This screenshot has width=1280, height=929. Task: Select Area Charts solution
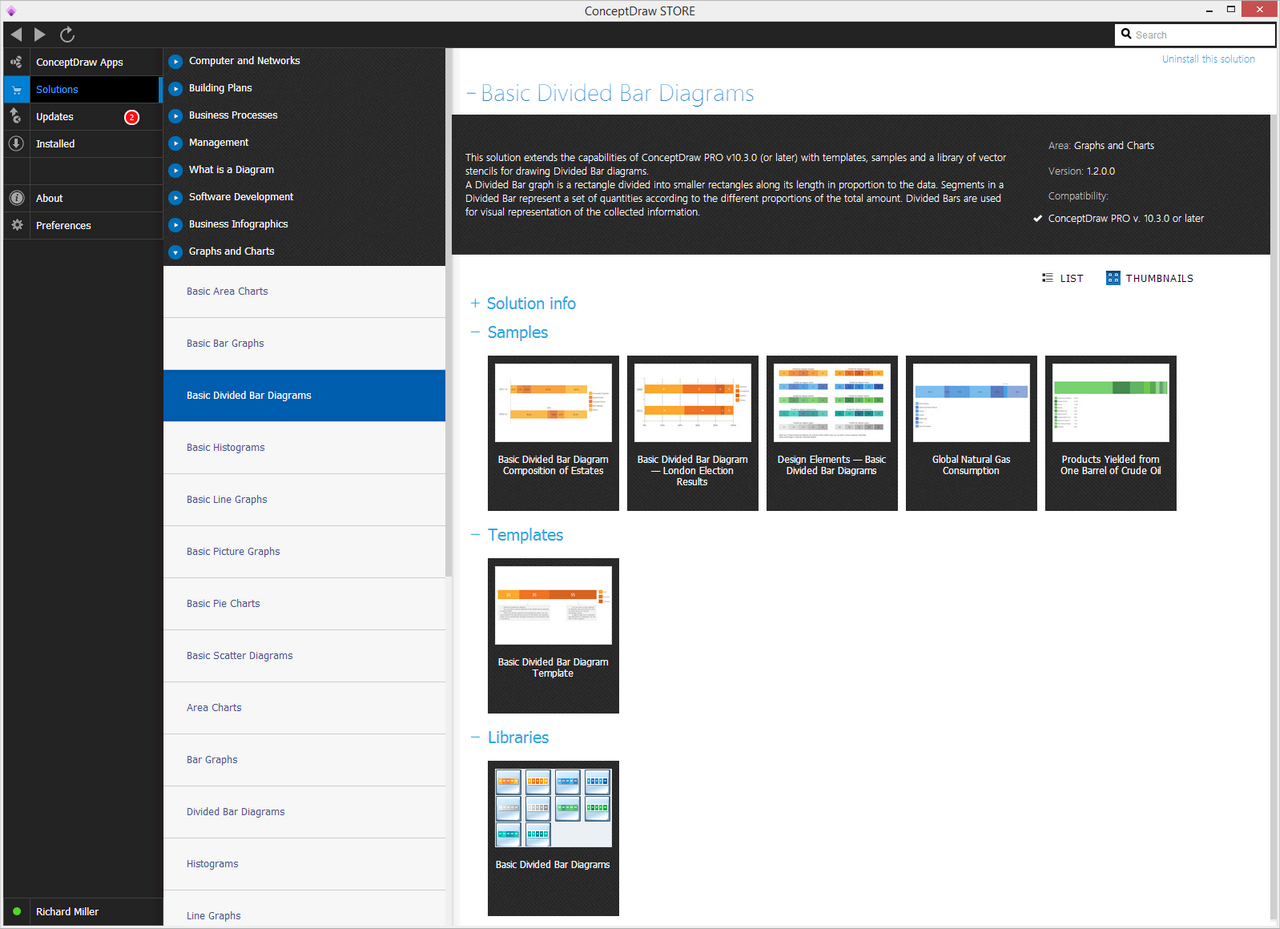tap(304, 708)
